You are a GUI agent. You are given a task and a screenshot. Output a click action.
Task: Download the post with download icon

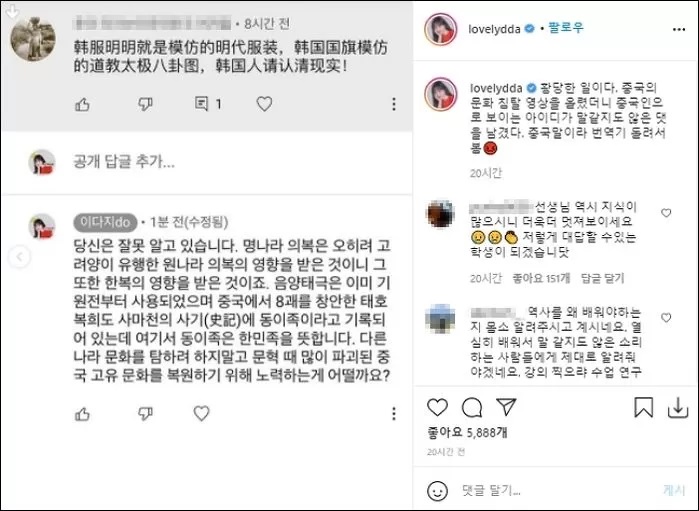[678, 408]
